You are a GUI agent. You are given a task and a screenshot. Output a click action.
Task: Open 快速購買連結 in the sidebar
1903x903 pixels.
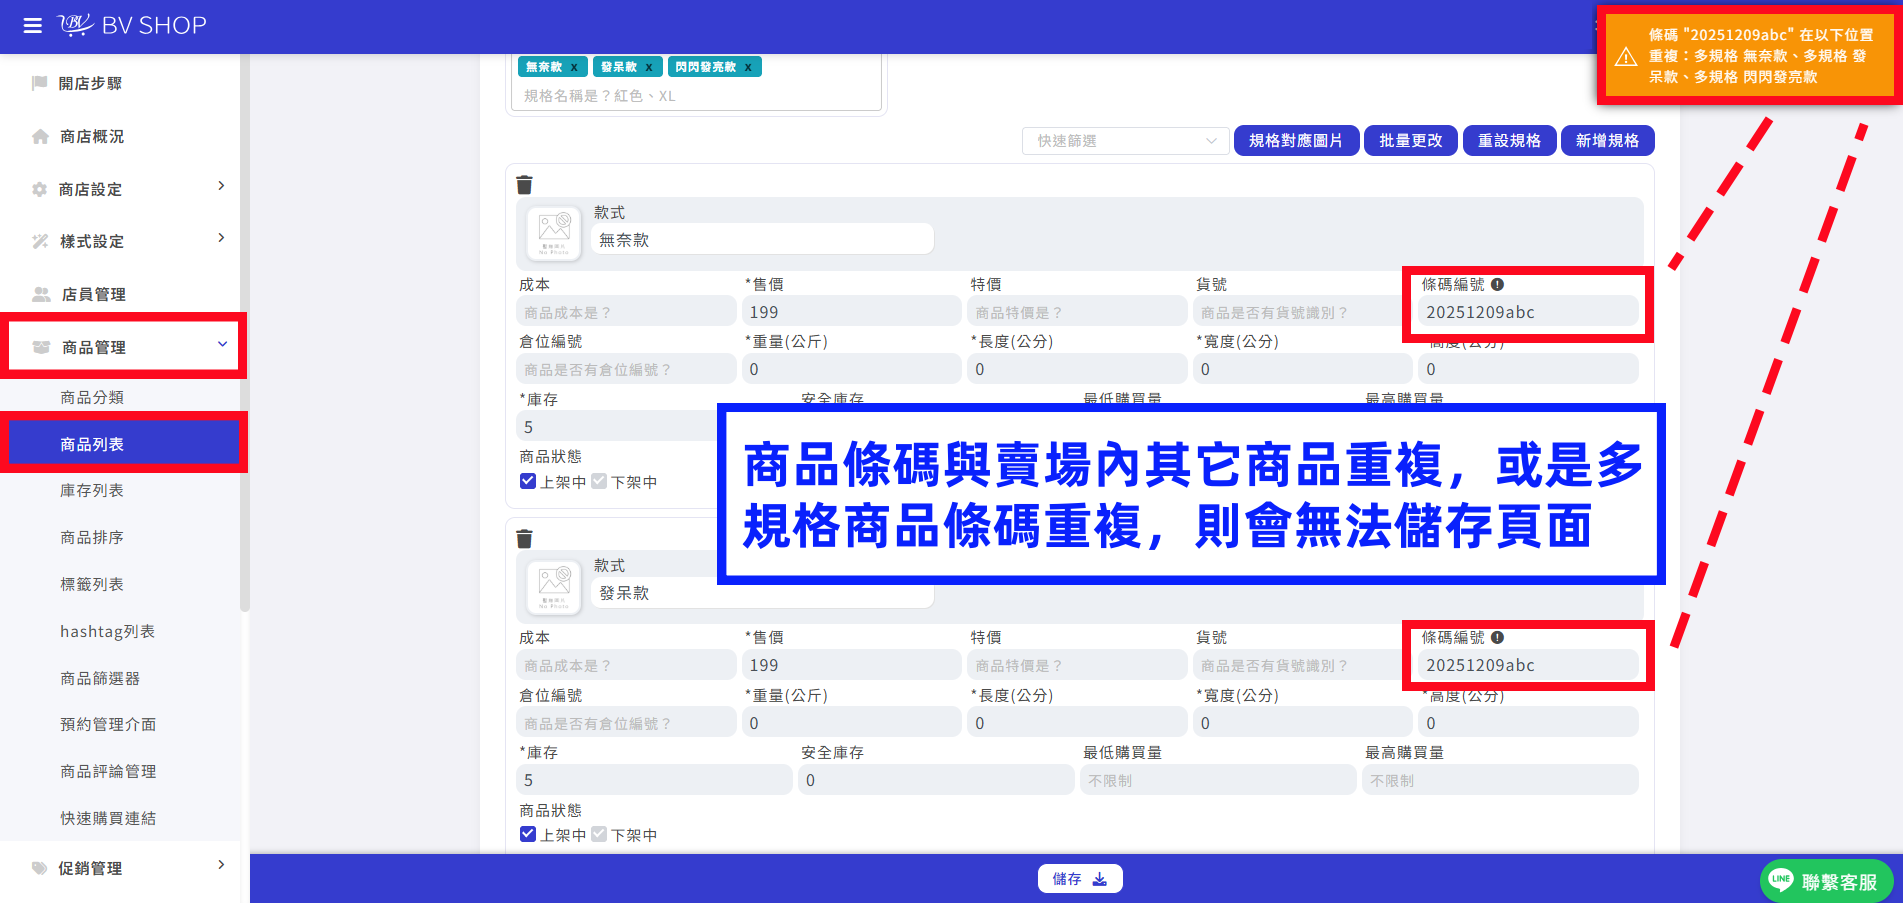tap(108, 818)
